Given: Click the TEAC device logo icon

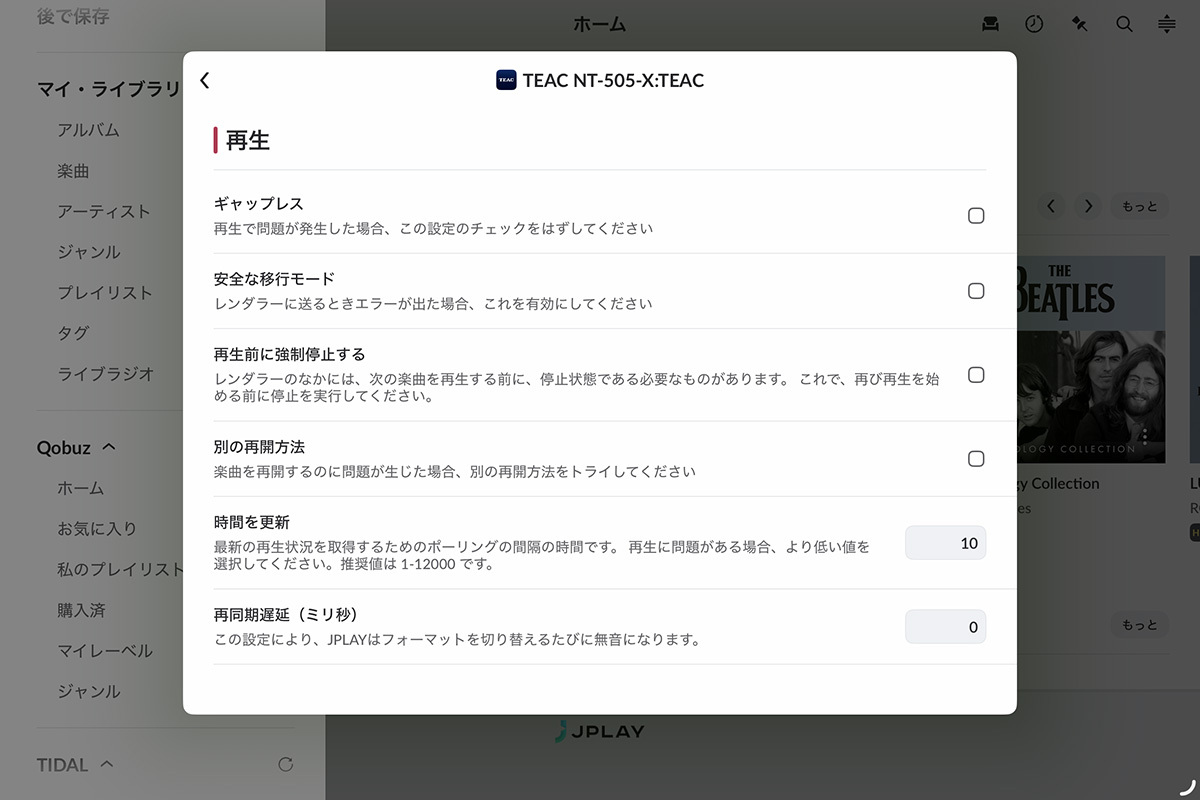Looking at the screenshot, I should 506,81.
